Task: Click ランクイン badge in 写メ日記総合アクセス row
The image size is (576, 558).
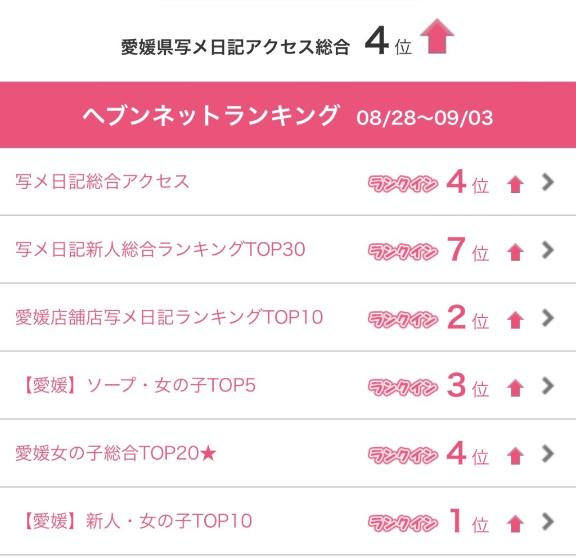Action: [x=403, y=184]
